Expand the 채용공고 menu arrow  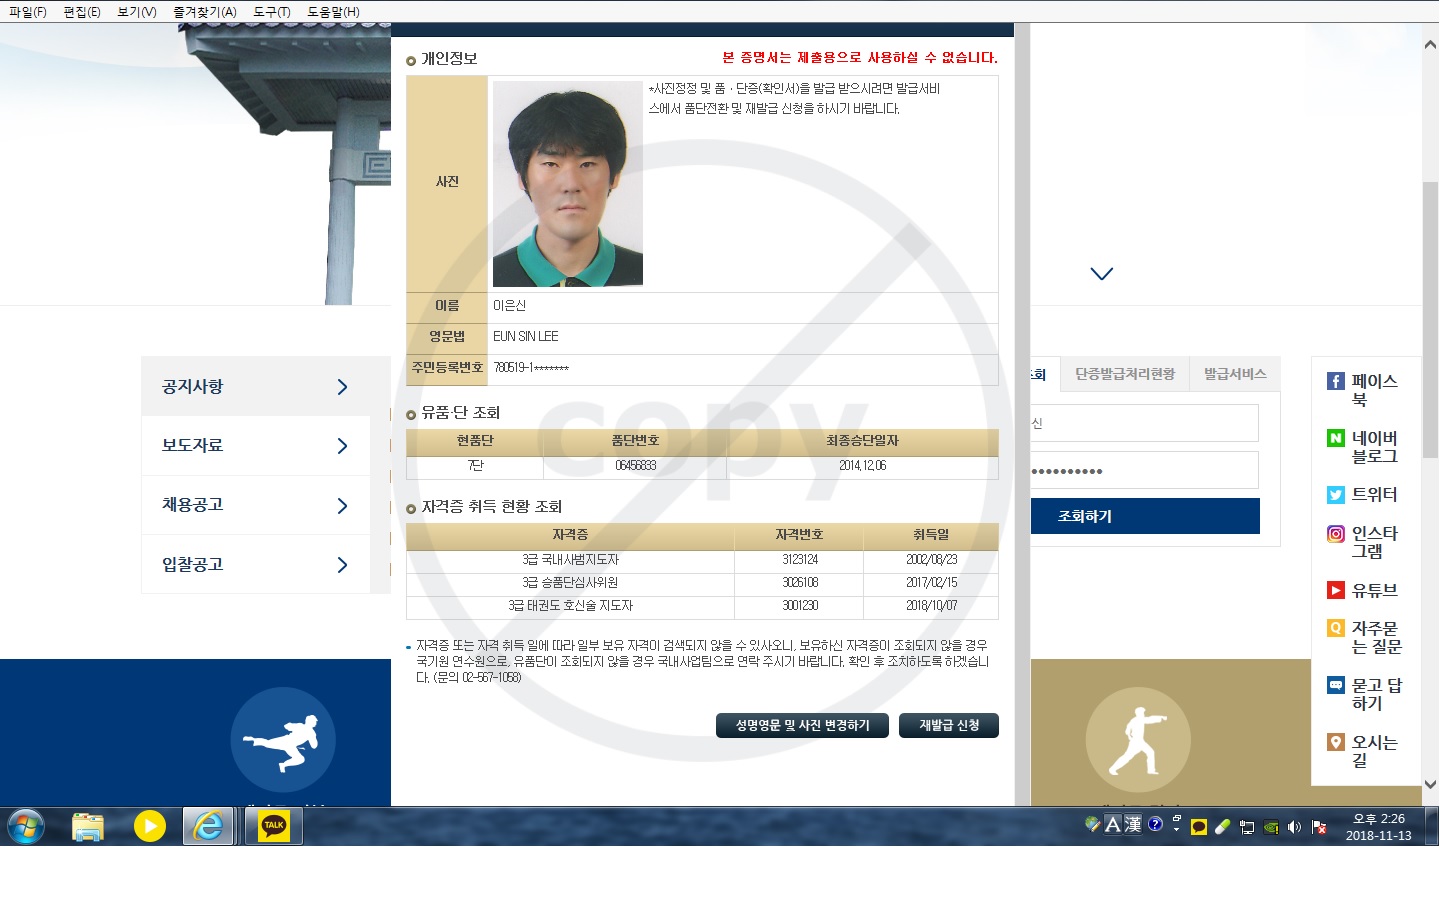pyautogui.click(x=342, y=506)
